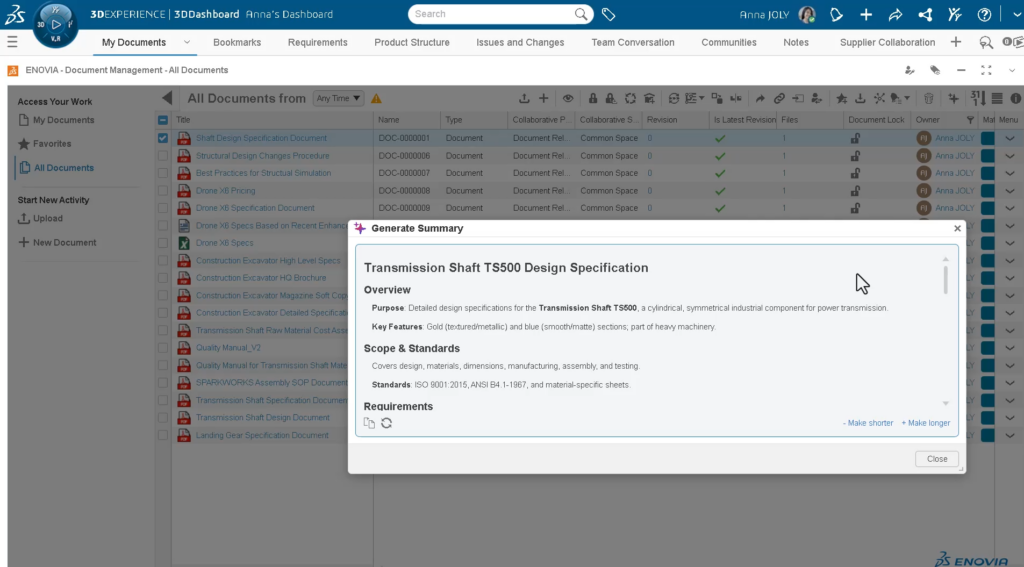Open the Product Structure tab
The width and height of the screenshot is (1024, 567).
click(x=411, y=42)
